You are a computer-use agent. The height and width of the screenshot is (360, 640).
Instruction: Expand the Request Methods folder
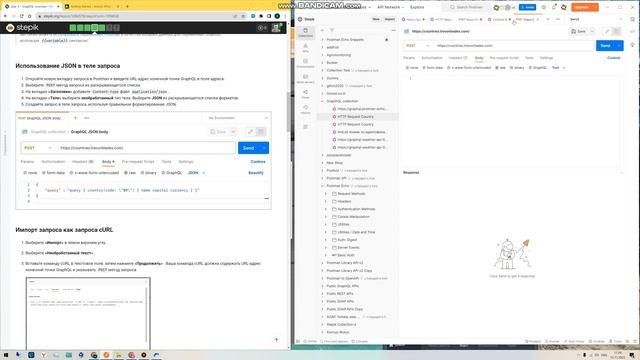[x=326, y=193]
